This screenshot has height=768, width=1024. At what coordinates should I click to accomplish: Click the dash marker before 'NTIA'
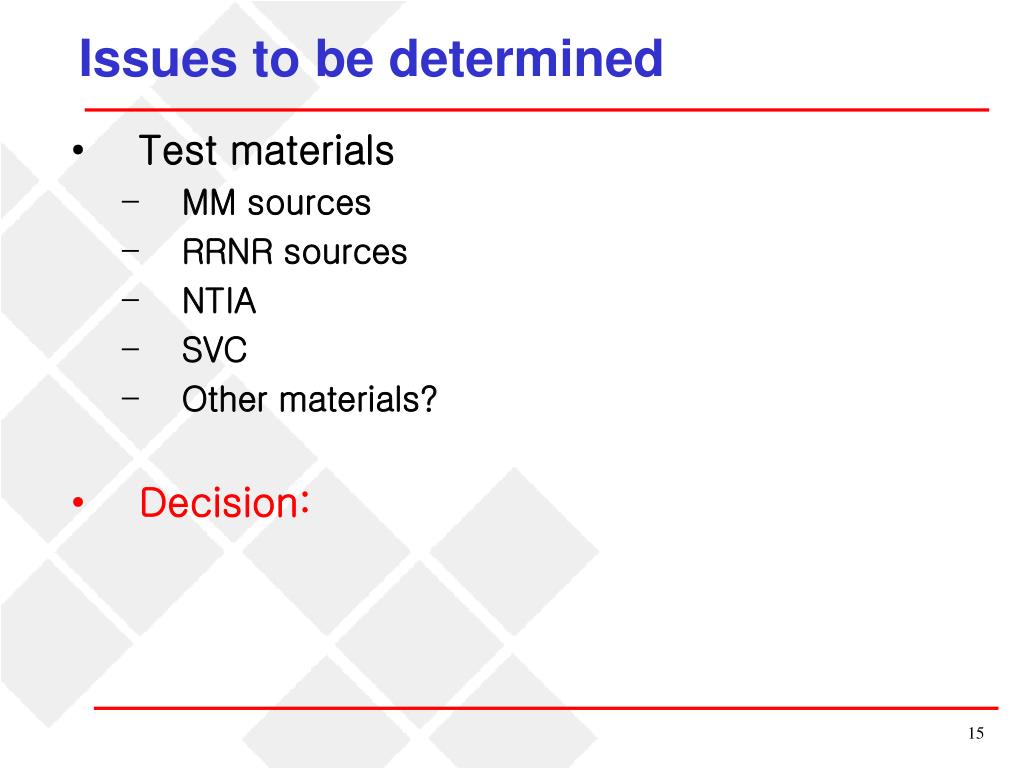pos(131,300)
